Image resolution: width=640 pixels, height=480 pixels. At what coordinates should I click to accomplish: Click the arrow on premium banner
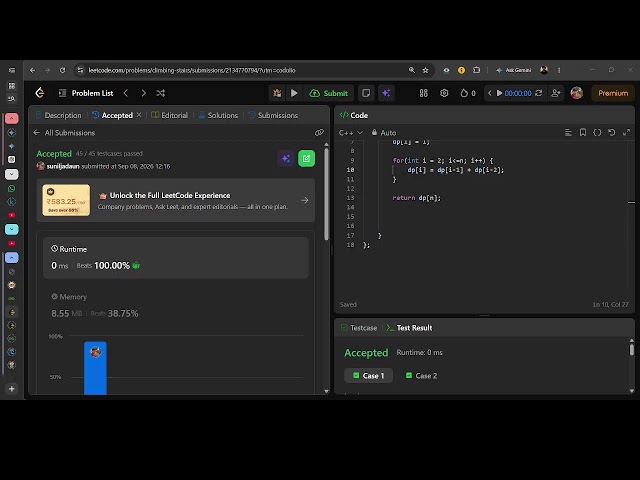(304, 200)
